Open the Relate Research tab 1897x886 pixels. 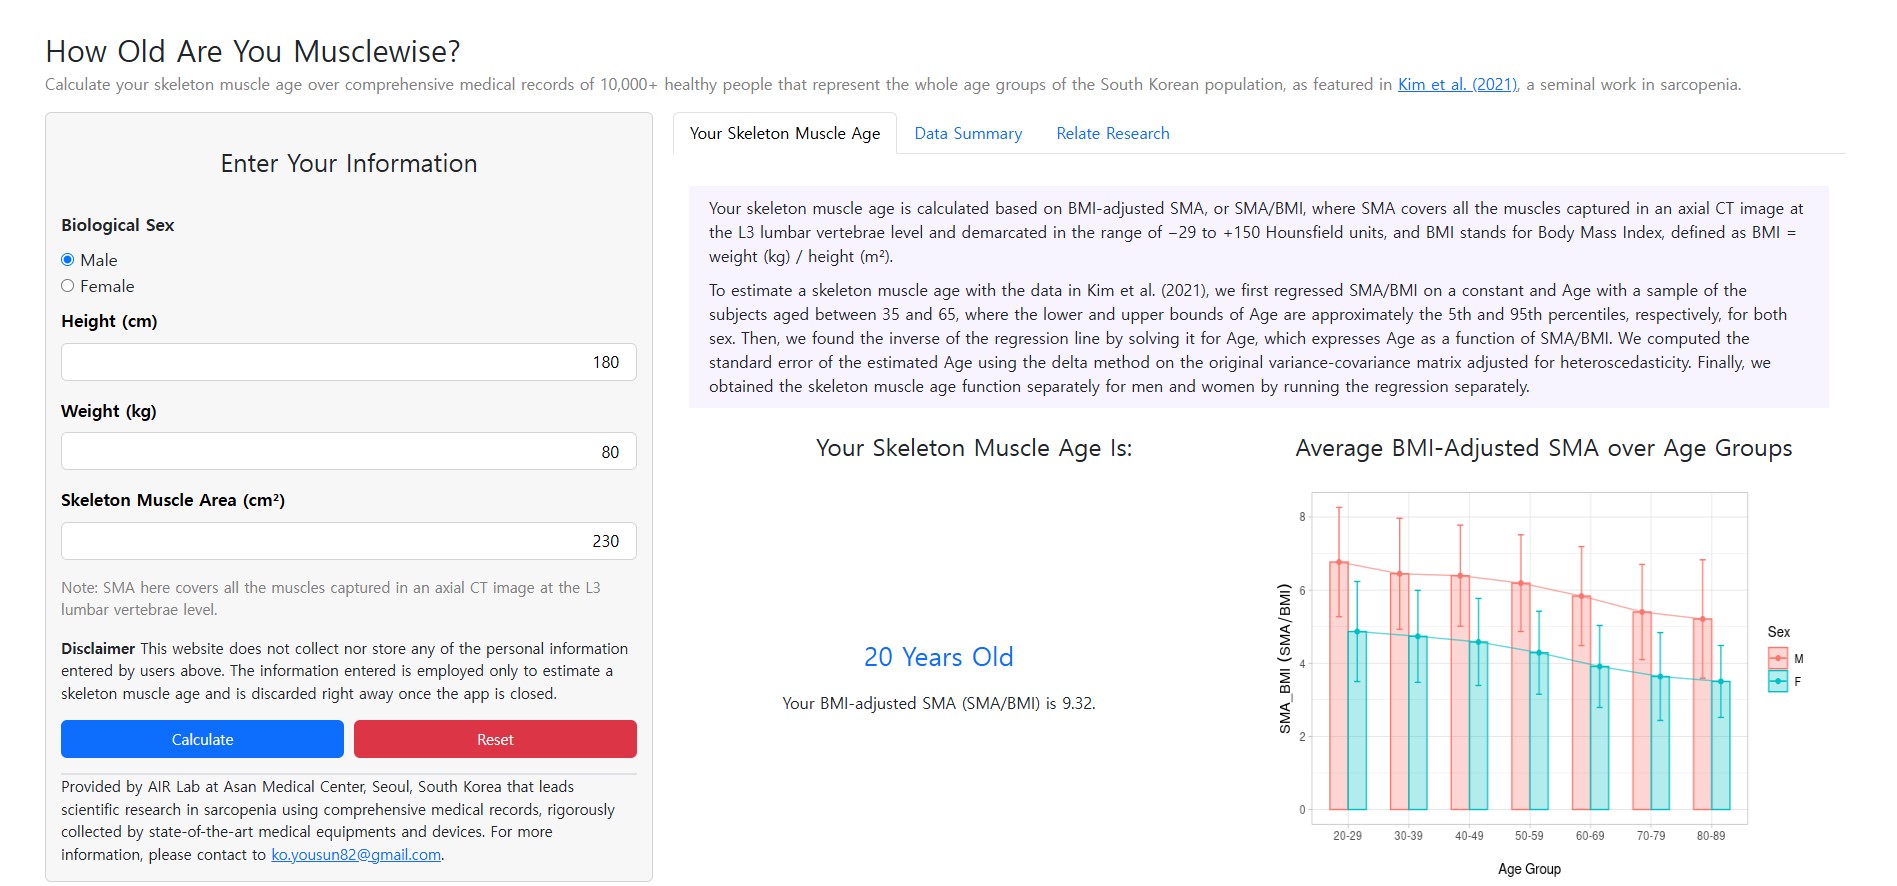pyautogui.click(x=1112, y=134)
